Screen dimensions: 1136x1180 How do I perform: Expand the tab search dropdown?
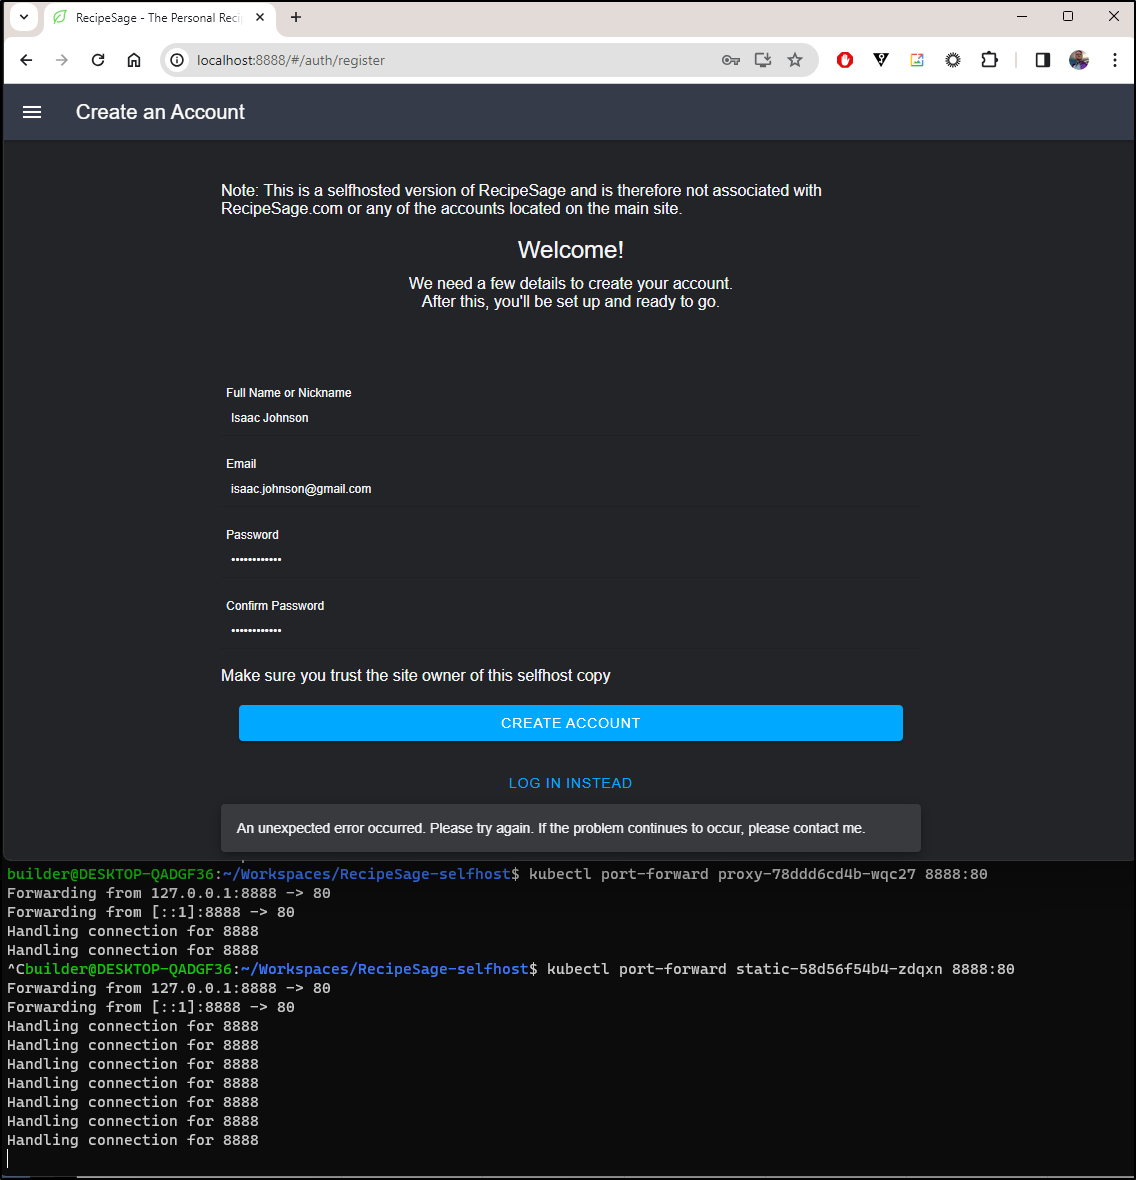[24, 17]
